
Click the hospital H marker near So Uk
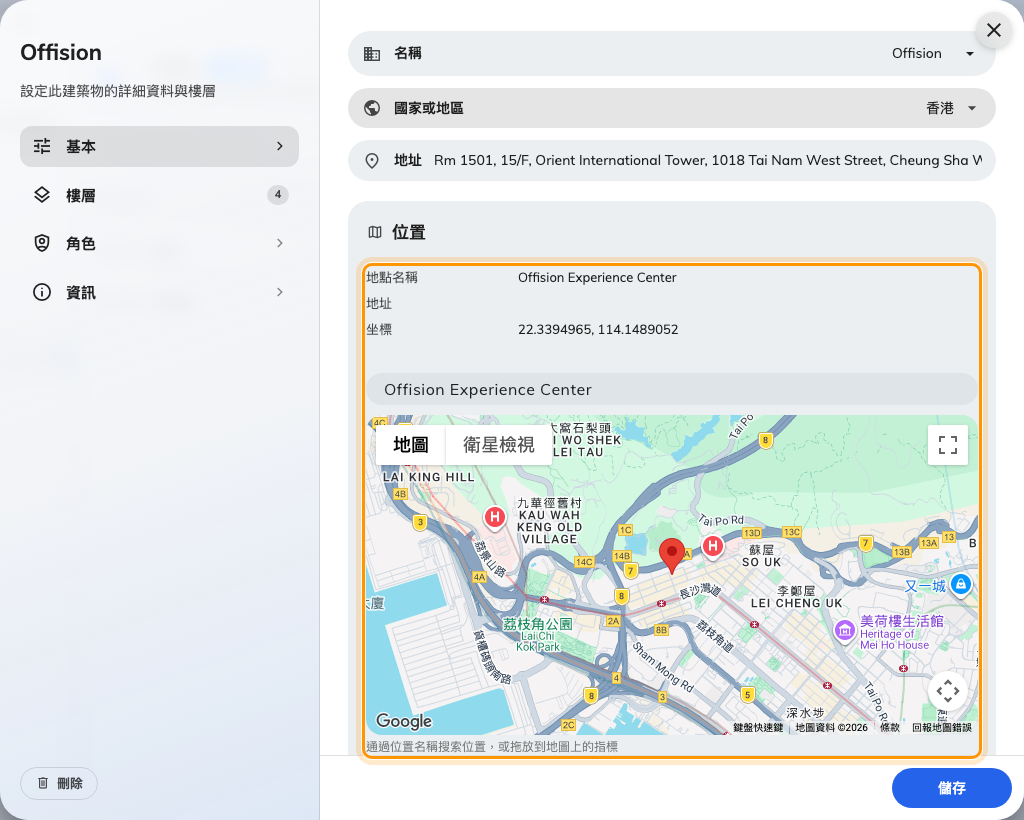(712, 546)
